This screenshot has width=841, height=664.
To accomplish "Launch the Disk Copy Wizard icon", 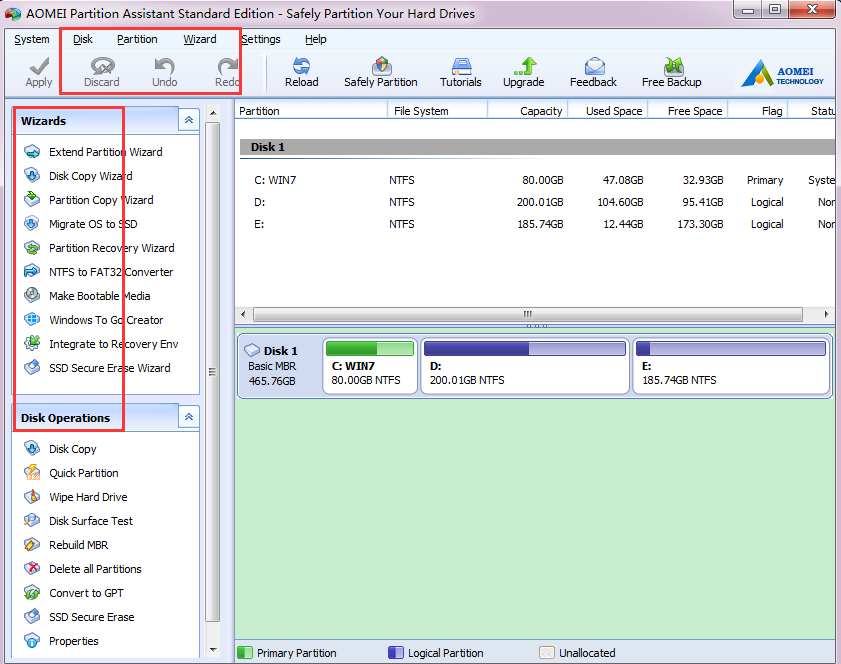I will click(x=32, y=175).
